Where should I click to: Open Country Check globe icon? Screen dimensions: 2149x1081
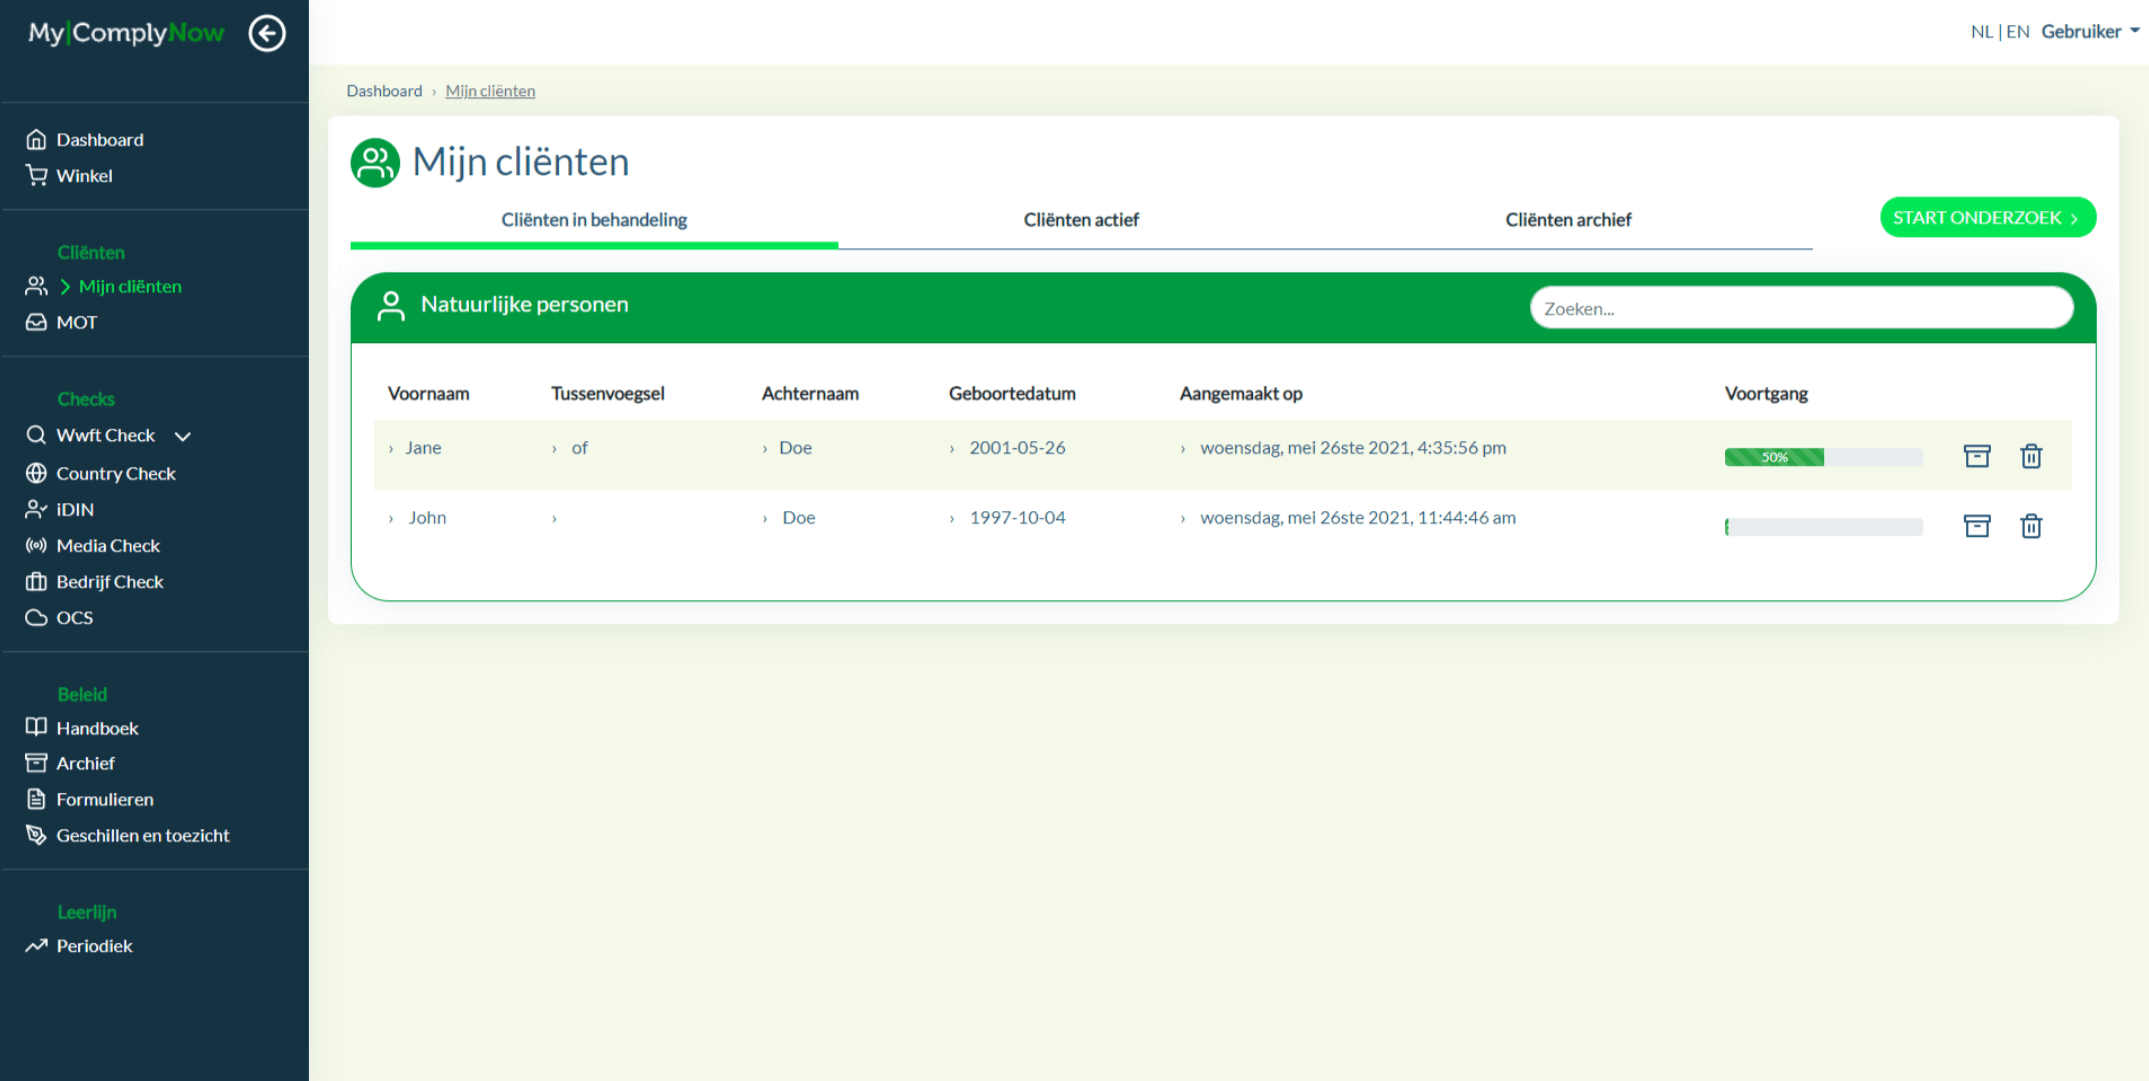(36, 473)
